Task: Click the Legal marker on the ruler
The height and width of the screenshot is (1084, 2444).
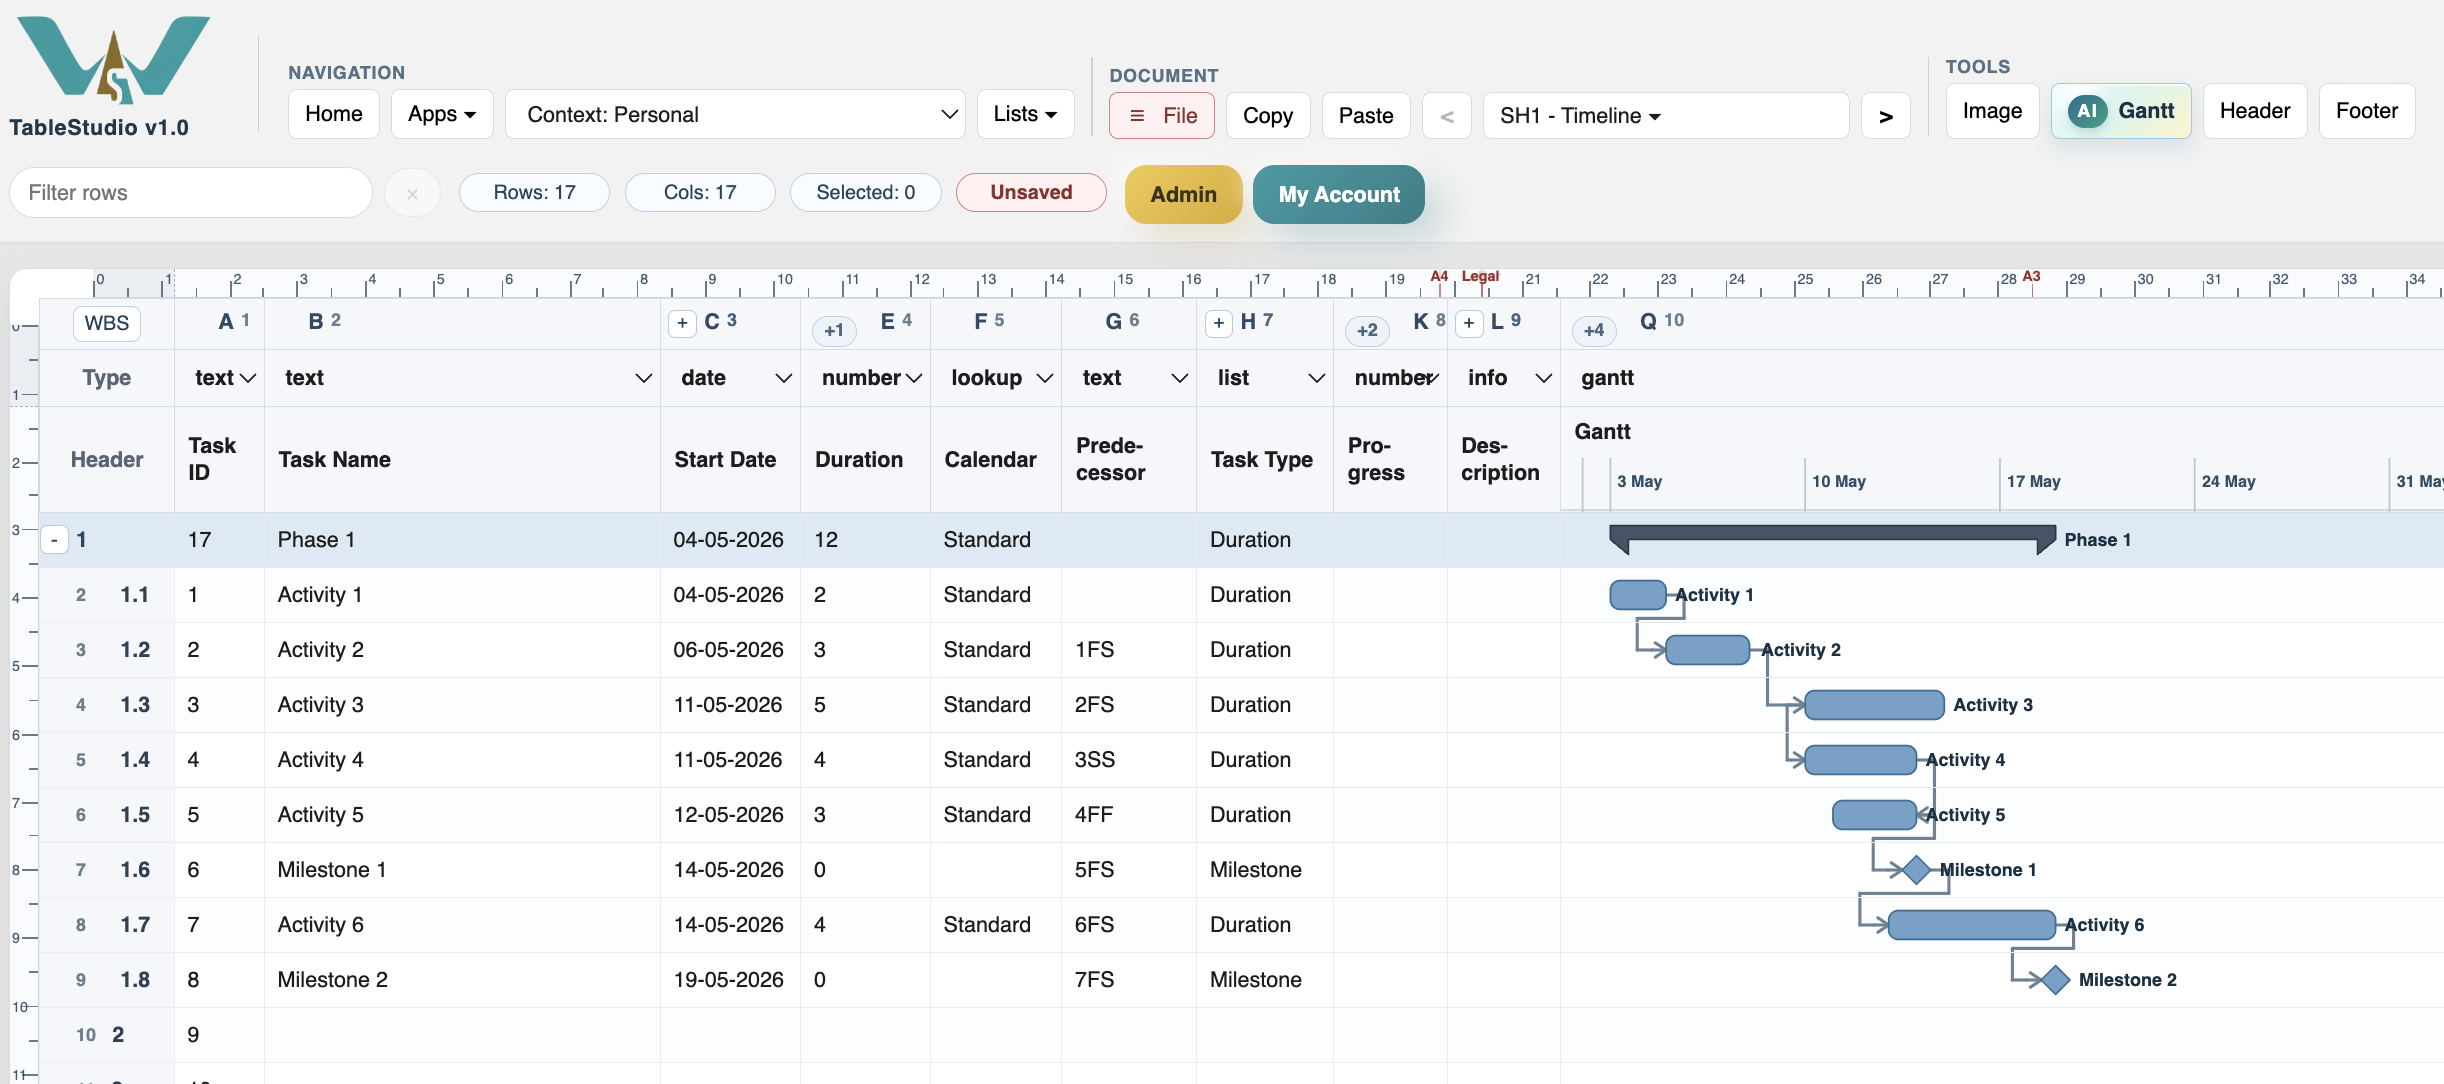Action: click(x=1480, y=276)
